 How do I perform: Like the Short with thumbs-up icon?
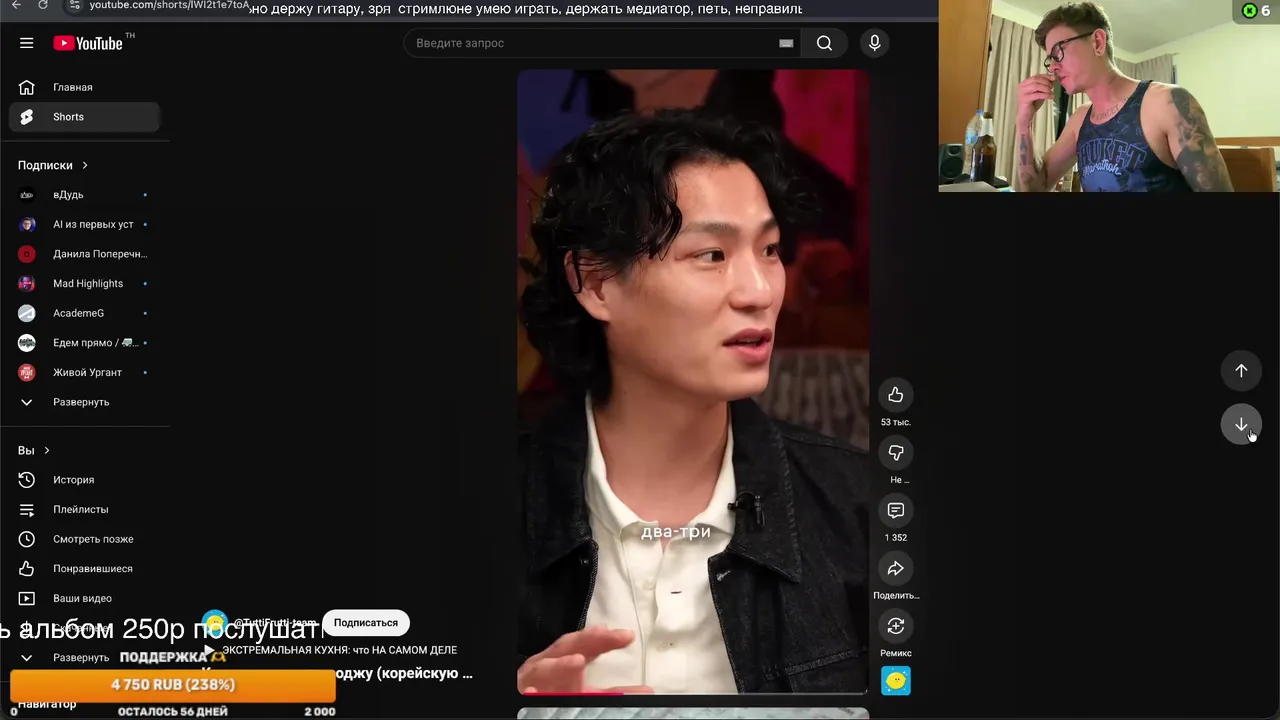tap(896, 395)
